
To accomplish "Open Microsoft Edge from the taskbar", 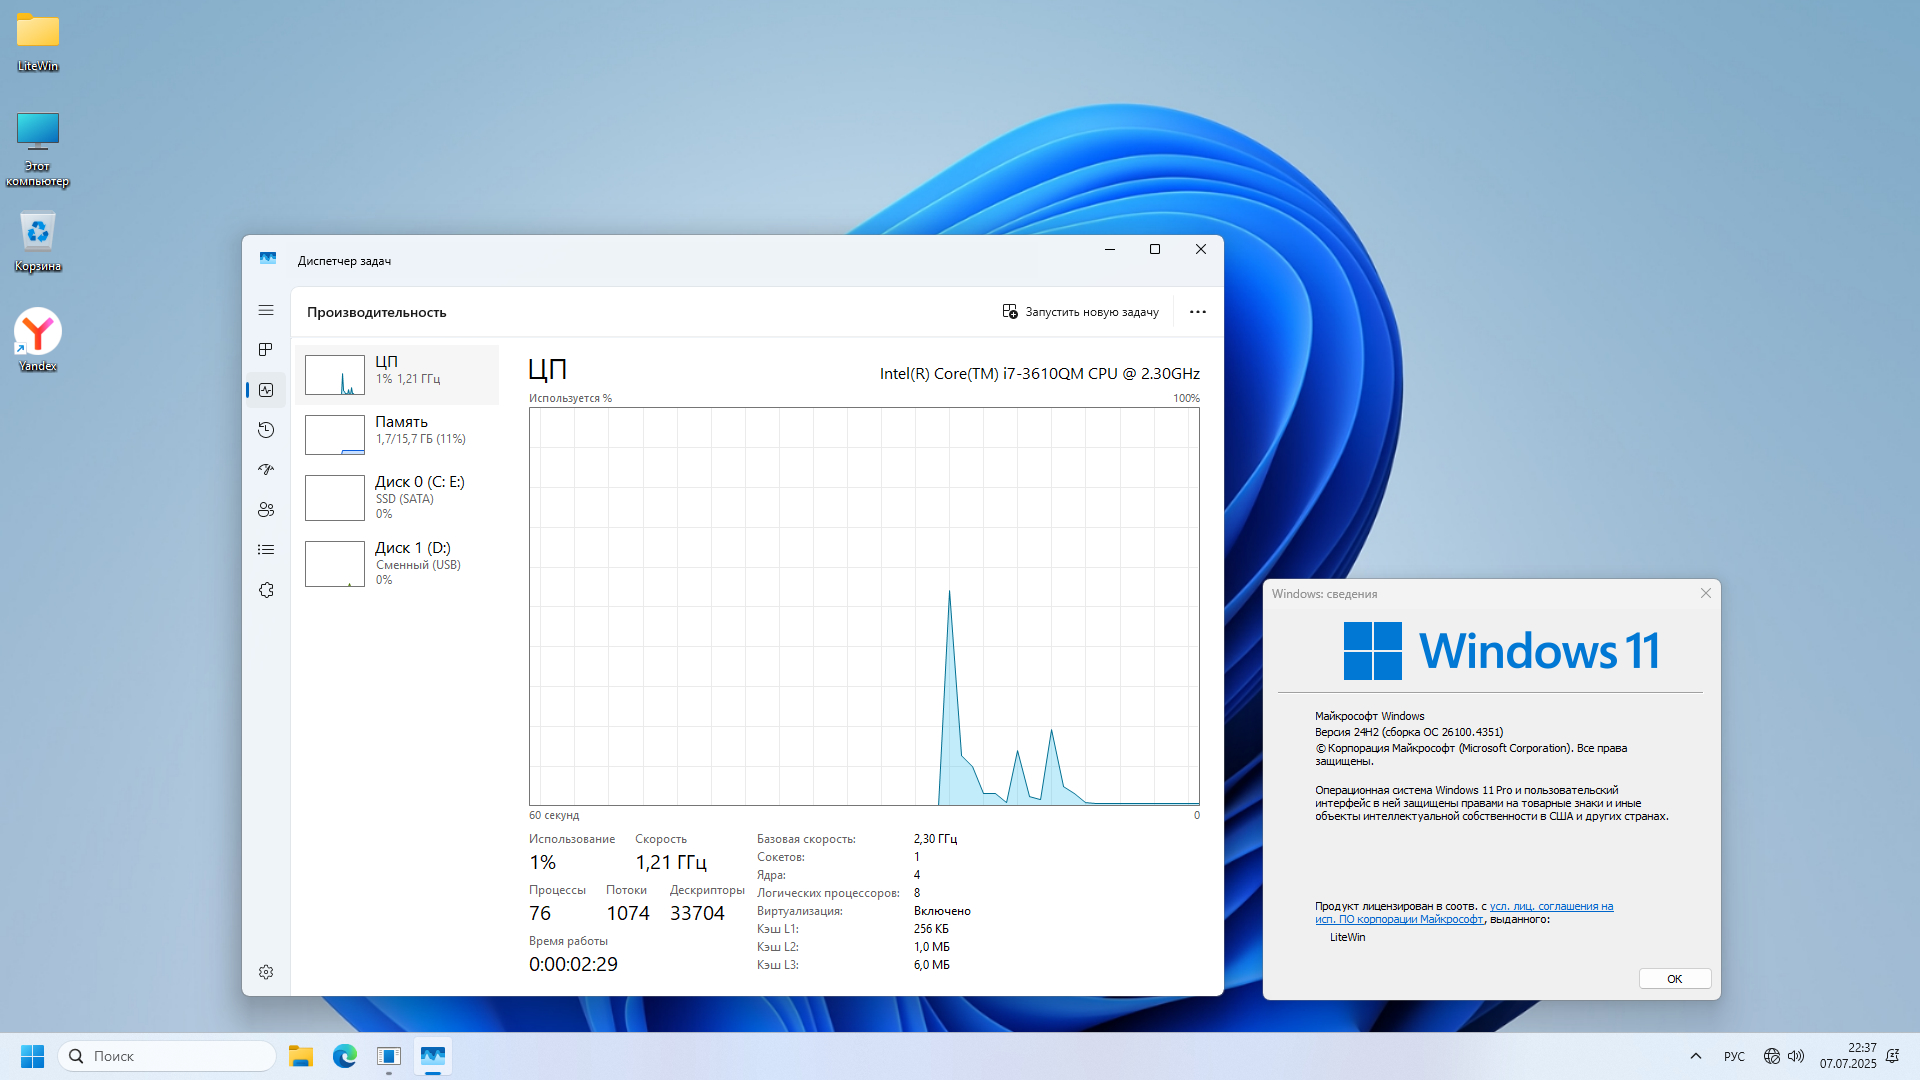I will pyautogui.click(x=345, y=1056).
